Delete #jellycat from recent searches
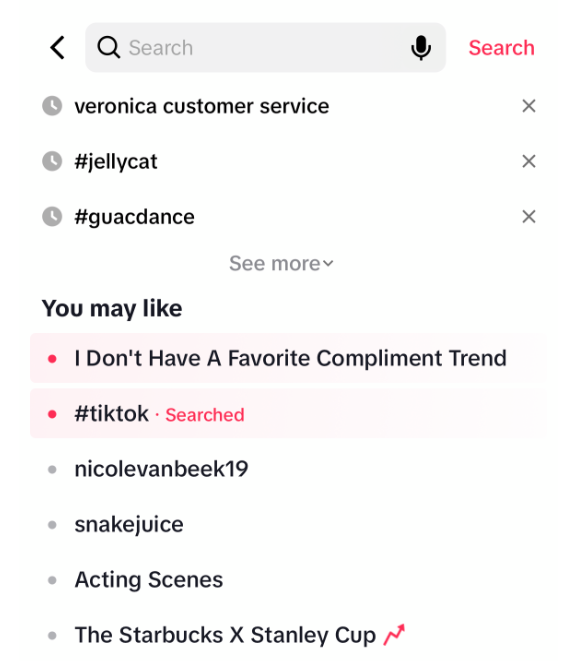Image resolution: width=565 pixels, height=661 pixels. (529, 161)
